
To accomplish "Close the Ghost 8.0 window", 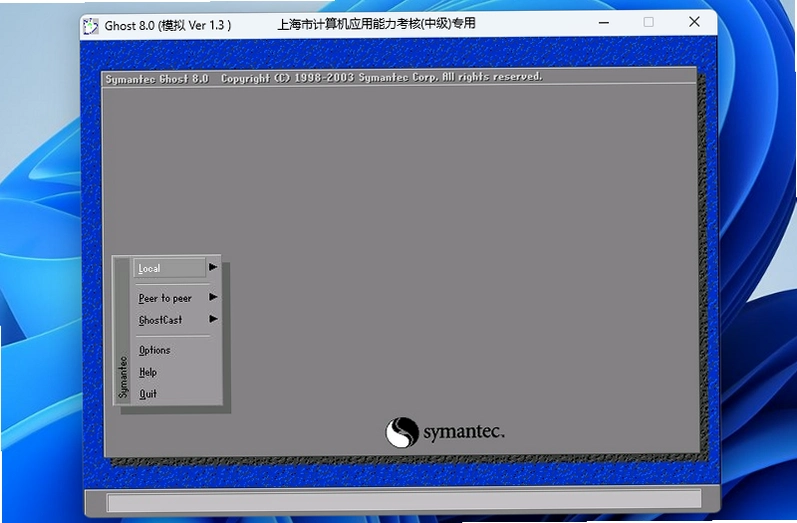I will point(694,22).
